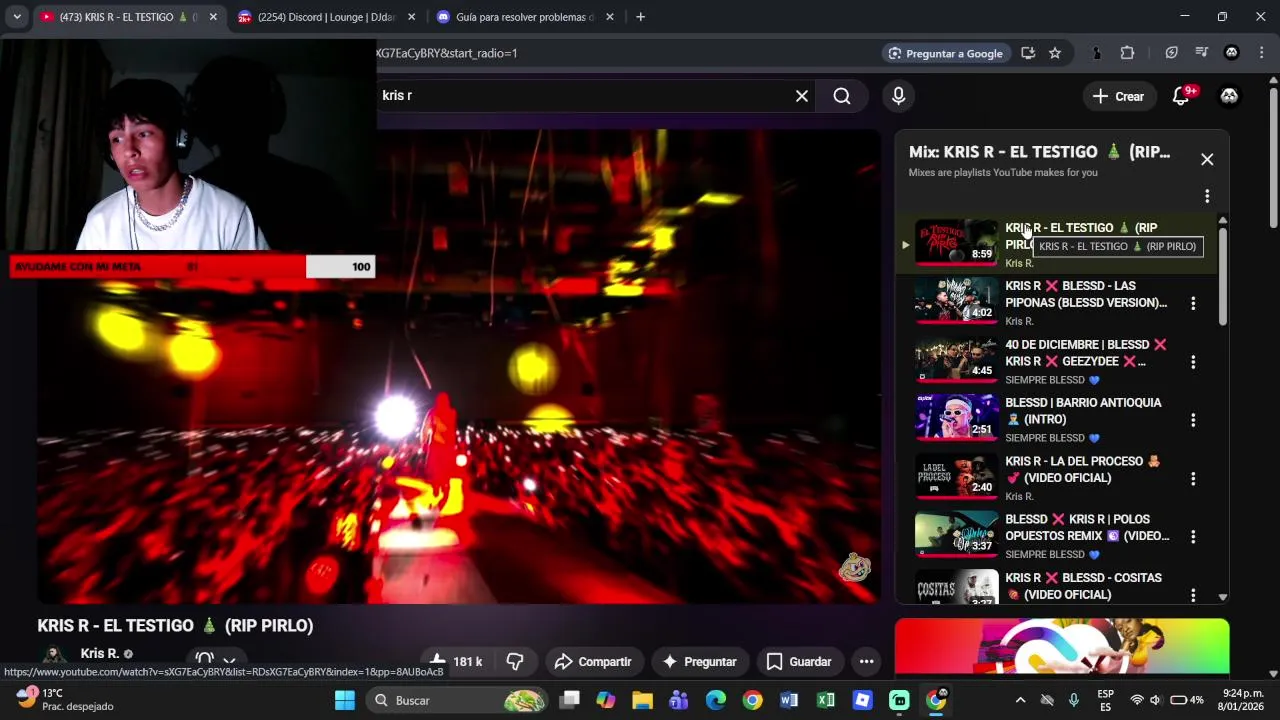Viewport: 1280px width, 720px height.
Task: Open YouTube notifications bell
Action: pyautogui.click(x=1181, y=96)
